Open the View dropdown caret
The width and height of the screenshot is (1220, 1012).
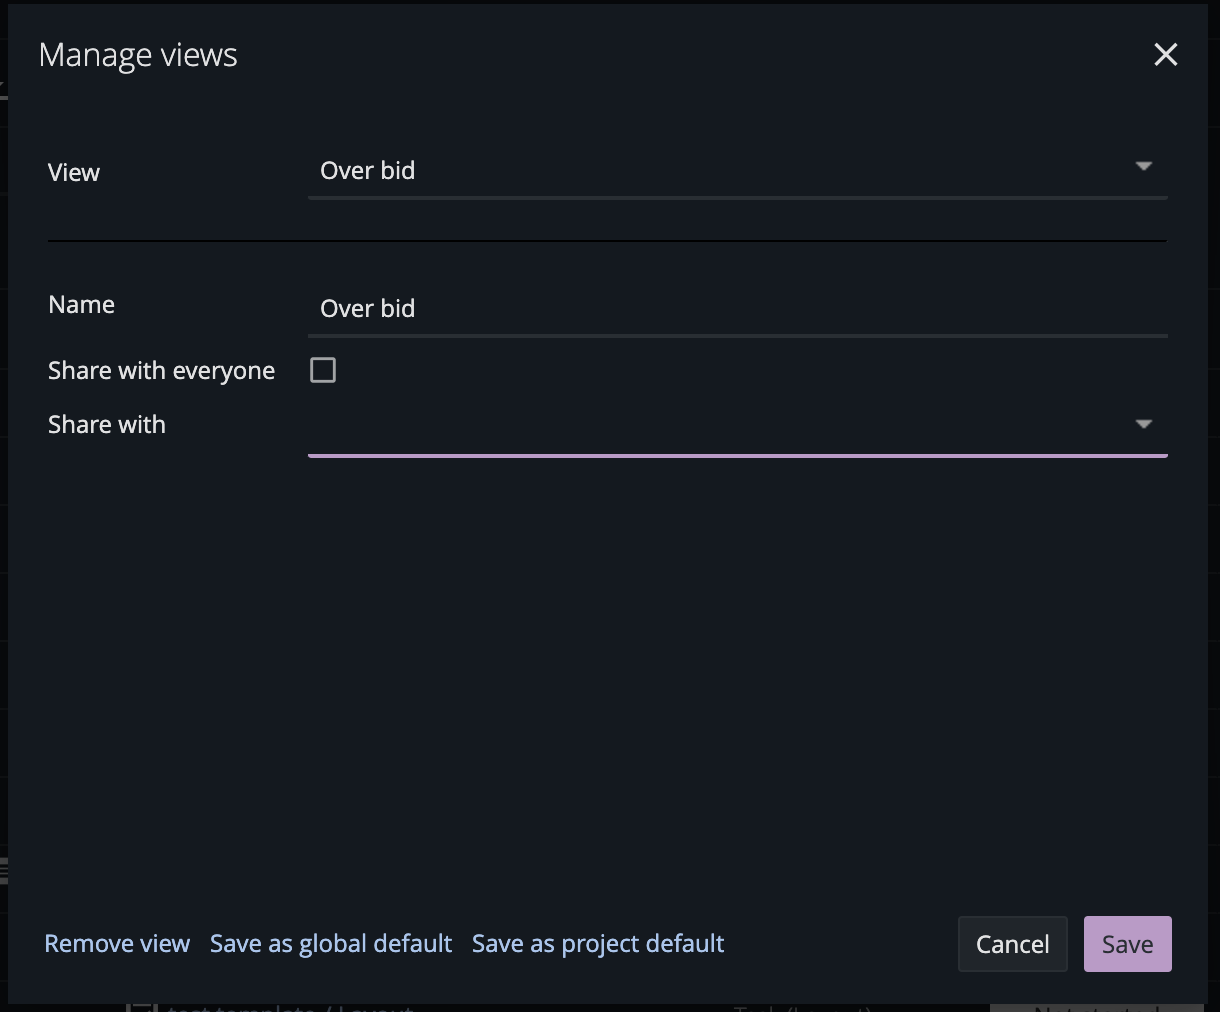pyautogui.click(x=1144, y=168)
